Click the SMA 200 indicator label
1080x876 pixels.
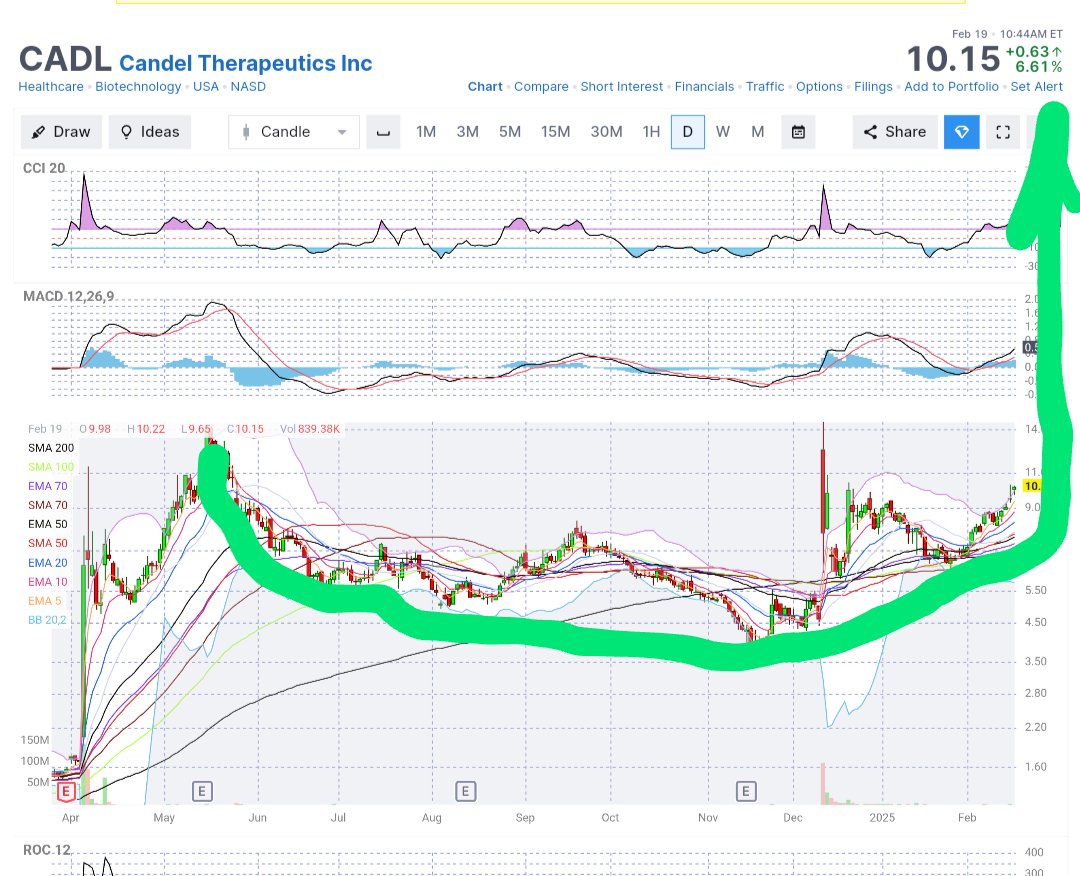click(51, 448)
